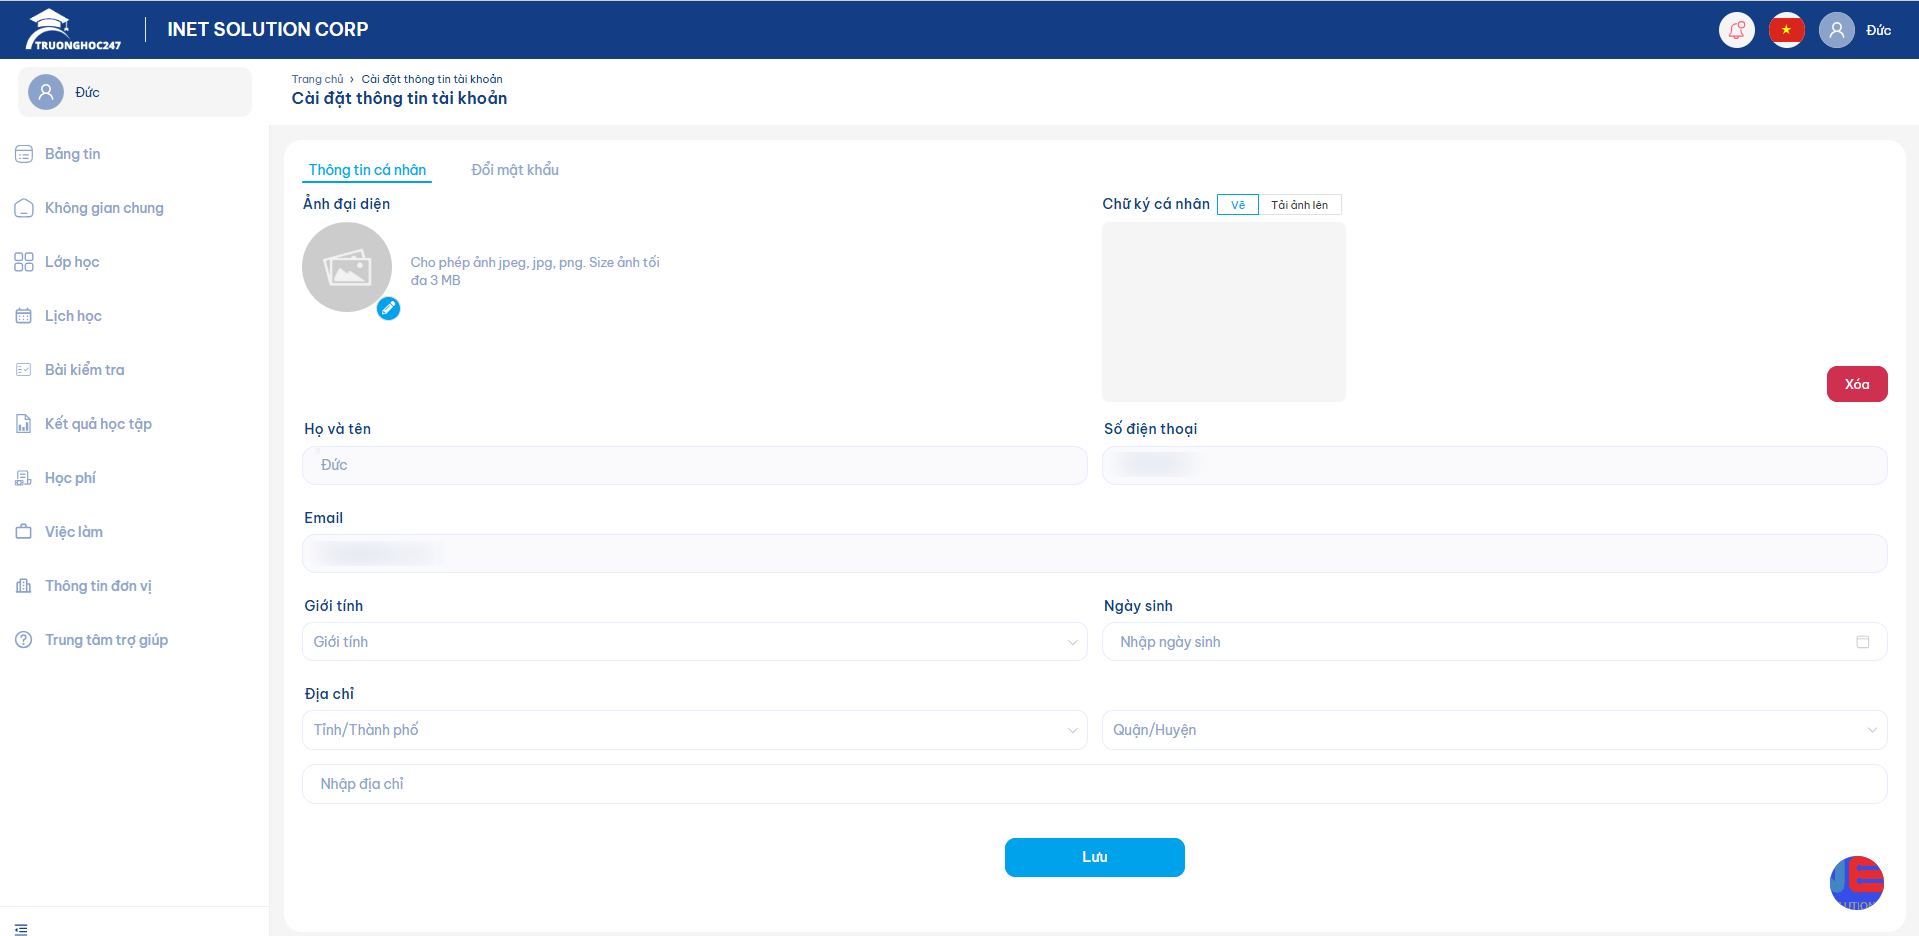Click the Nhập địa chỉ input field

point(1094,784)
